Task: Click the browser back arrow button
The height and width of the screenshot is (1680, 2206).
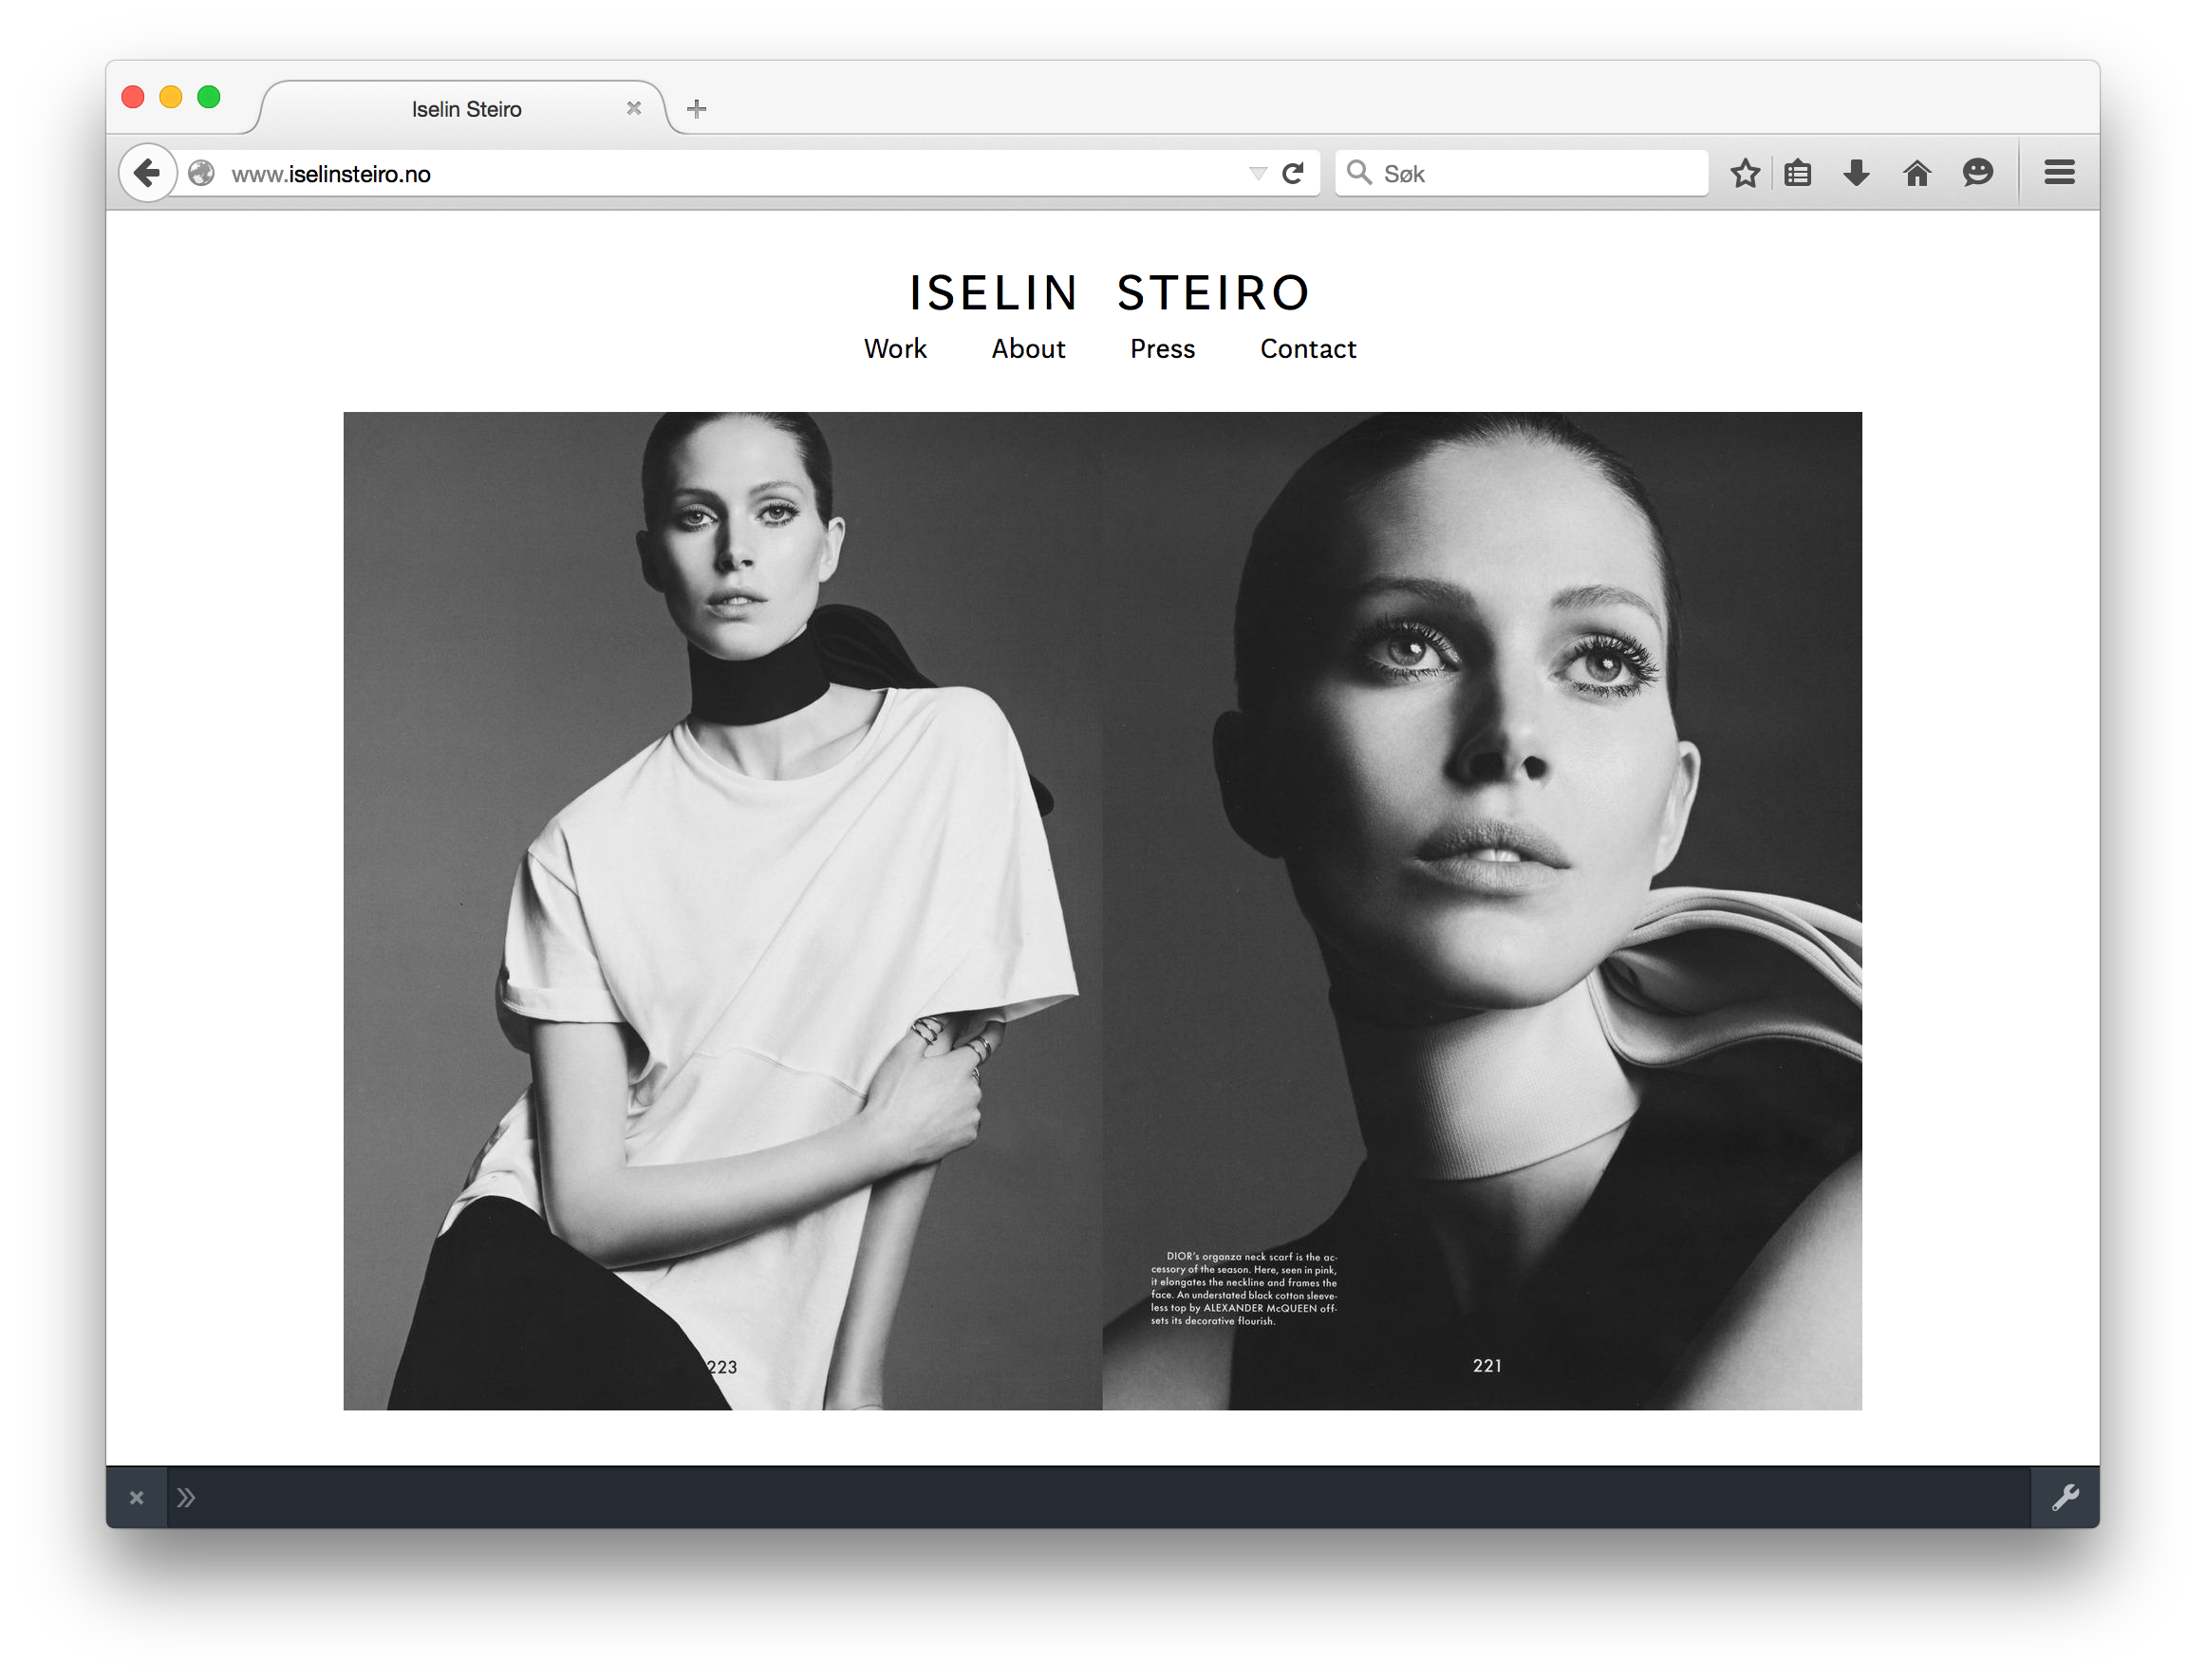Action: point(147,173)
